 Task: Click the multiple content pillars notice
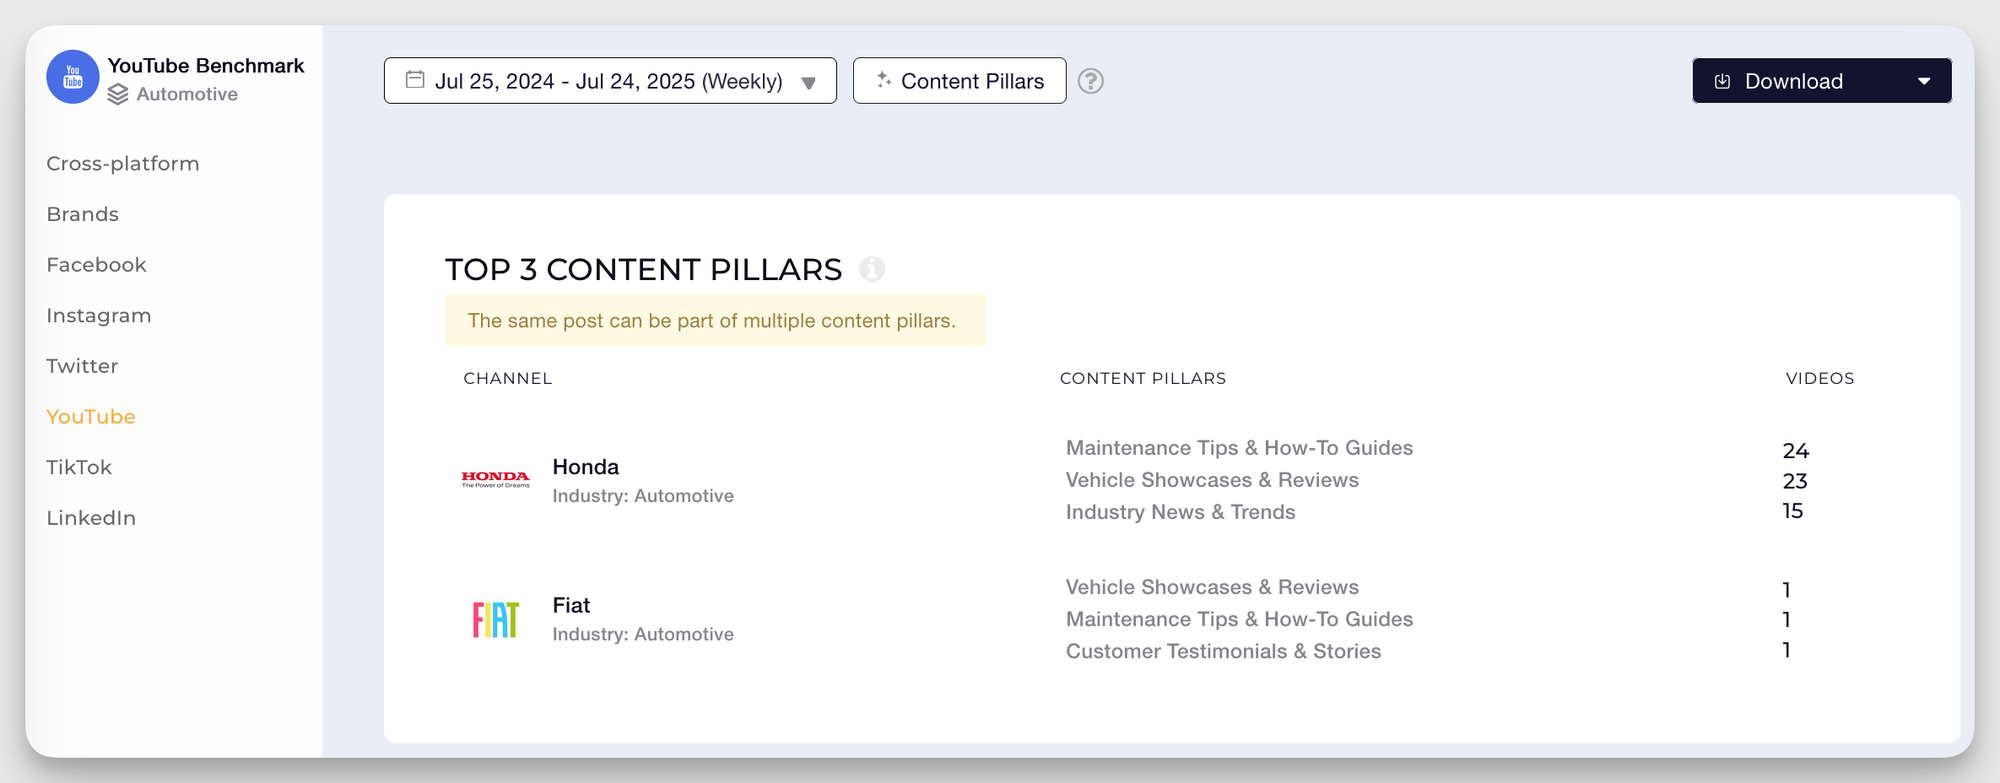(x=715, y=321)
